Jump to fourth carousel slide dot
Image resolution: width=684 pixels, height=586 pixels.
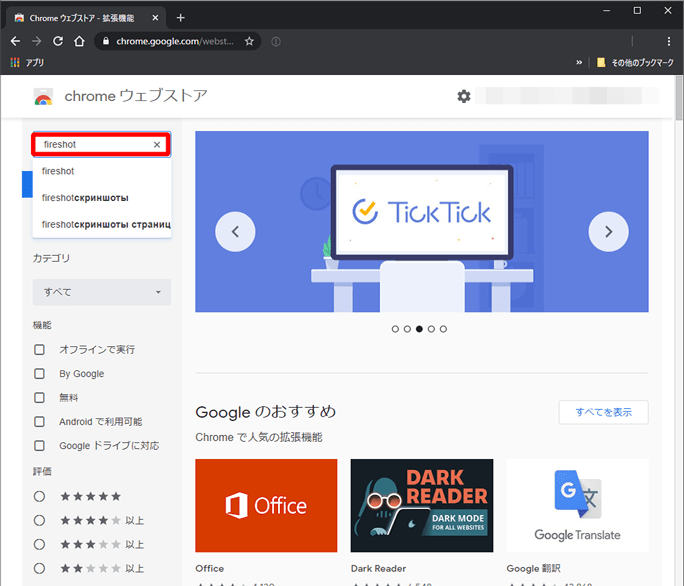click(x=431, y=329)
